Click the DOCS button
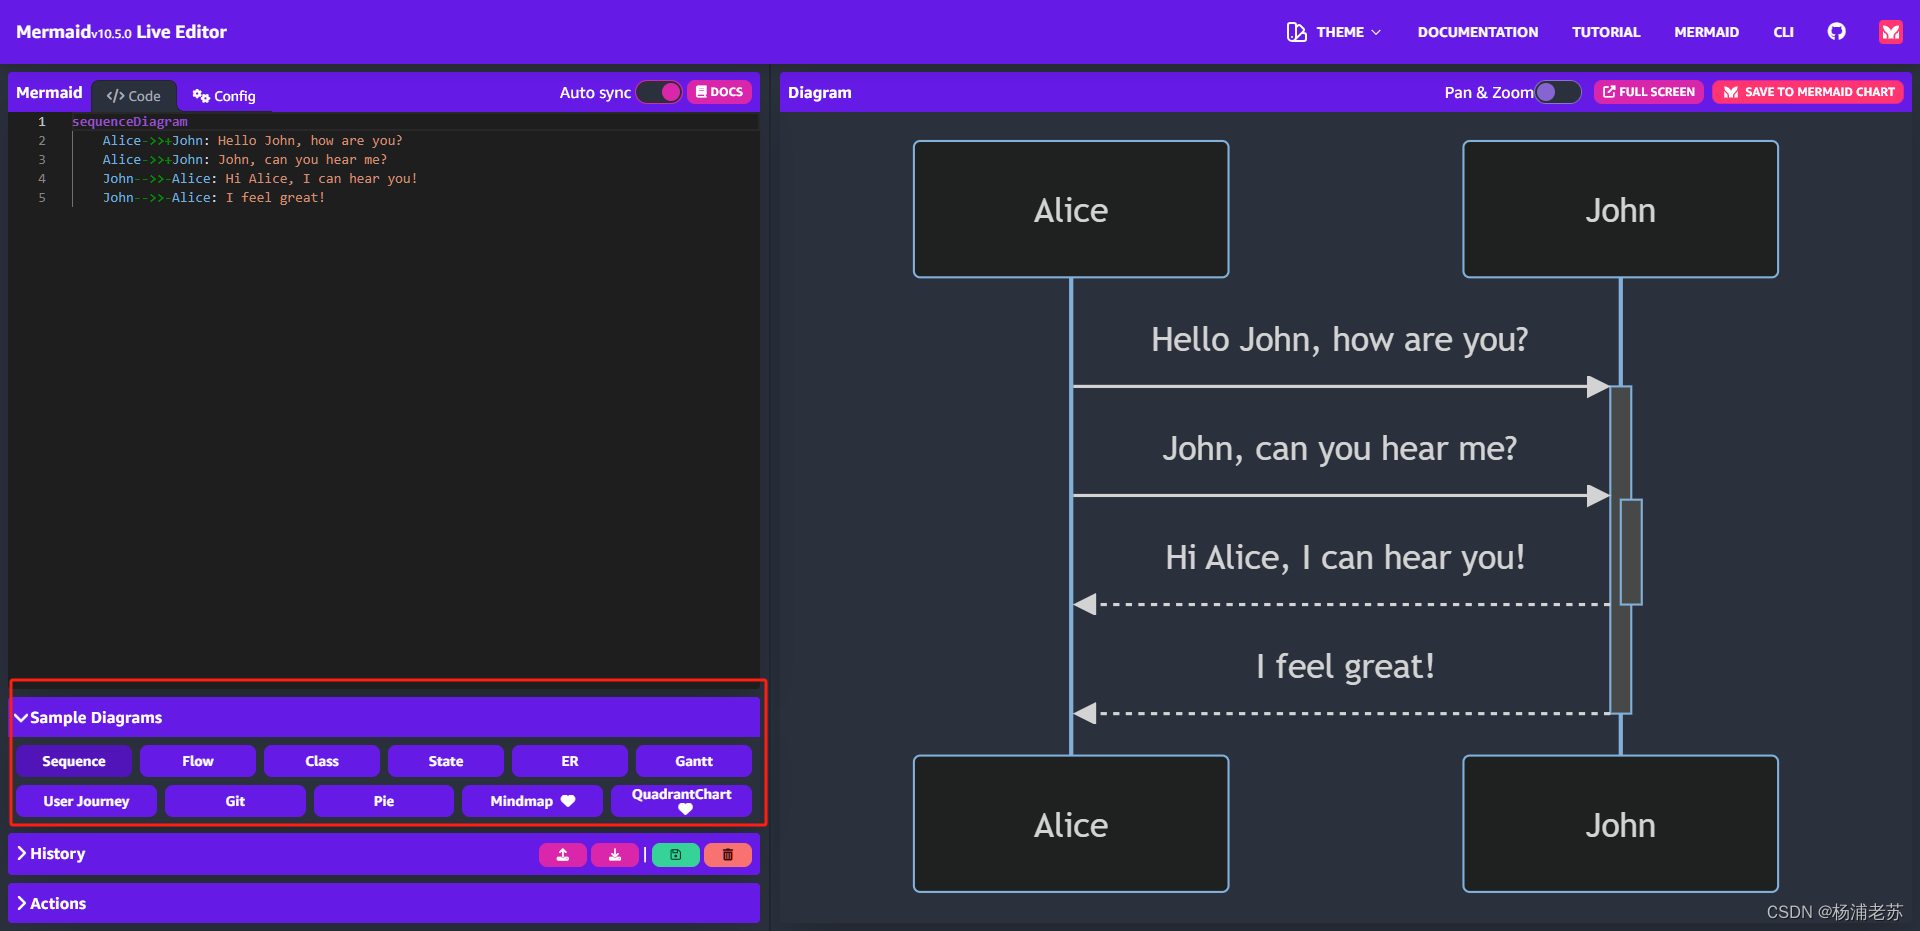1920x931 pixels. (x=719, y=92)
